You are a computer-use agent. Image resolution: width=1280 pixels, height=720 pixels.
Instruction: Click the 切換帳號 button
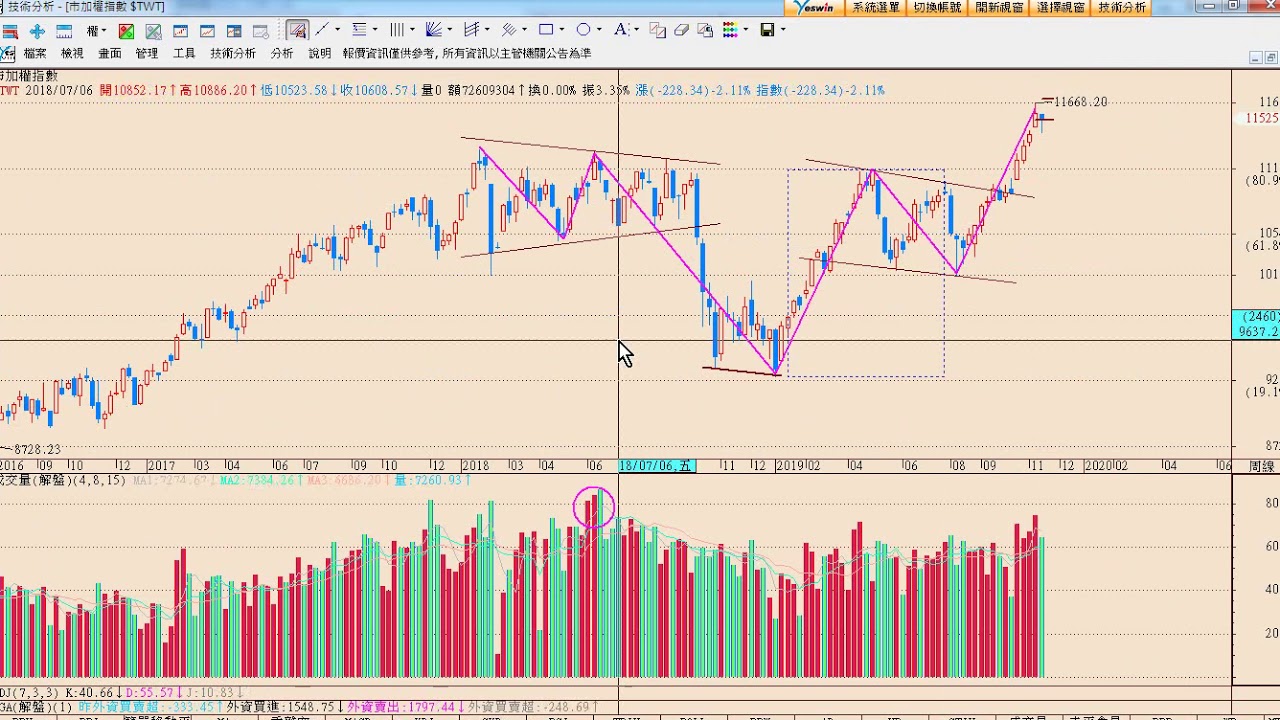coord(937,7)
